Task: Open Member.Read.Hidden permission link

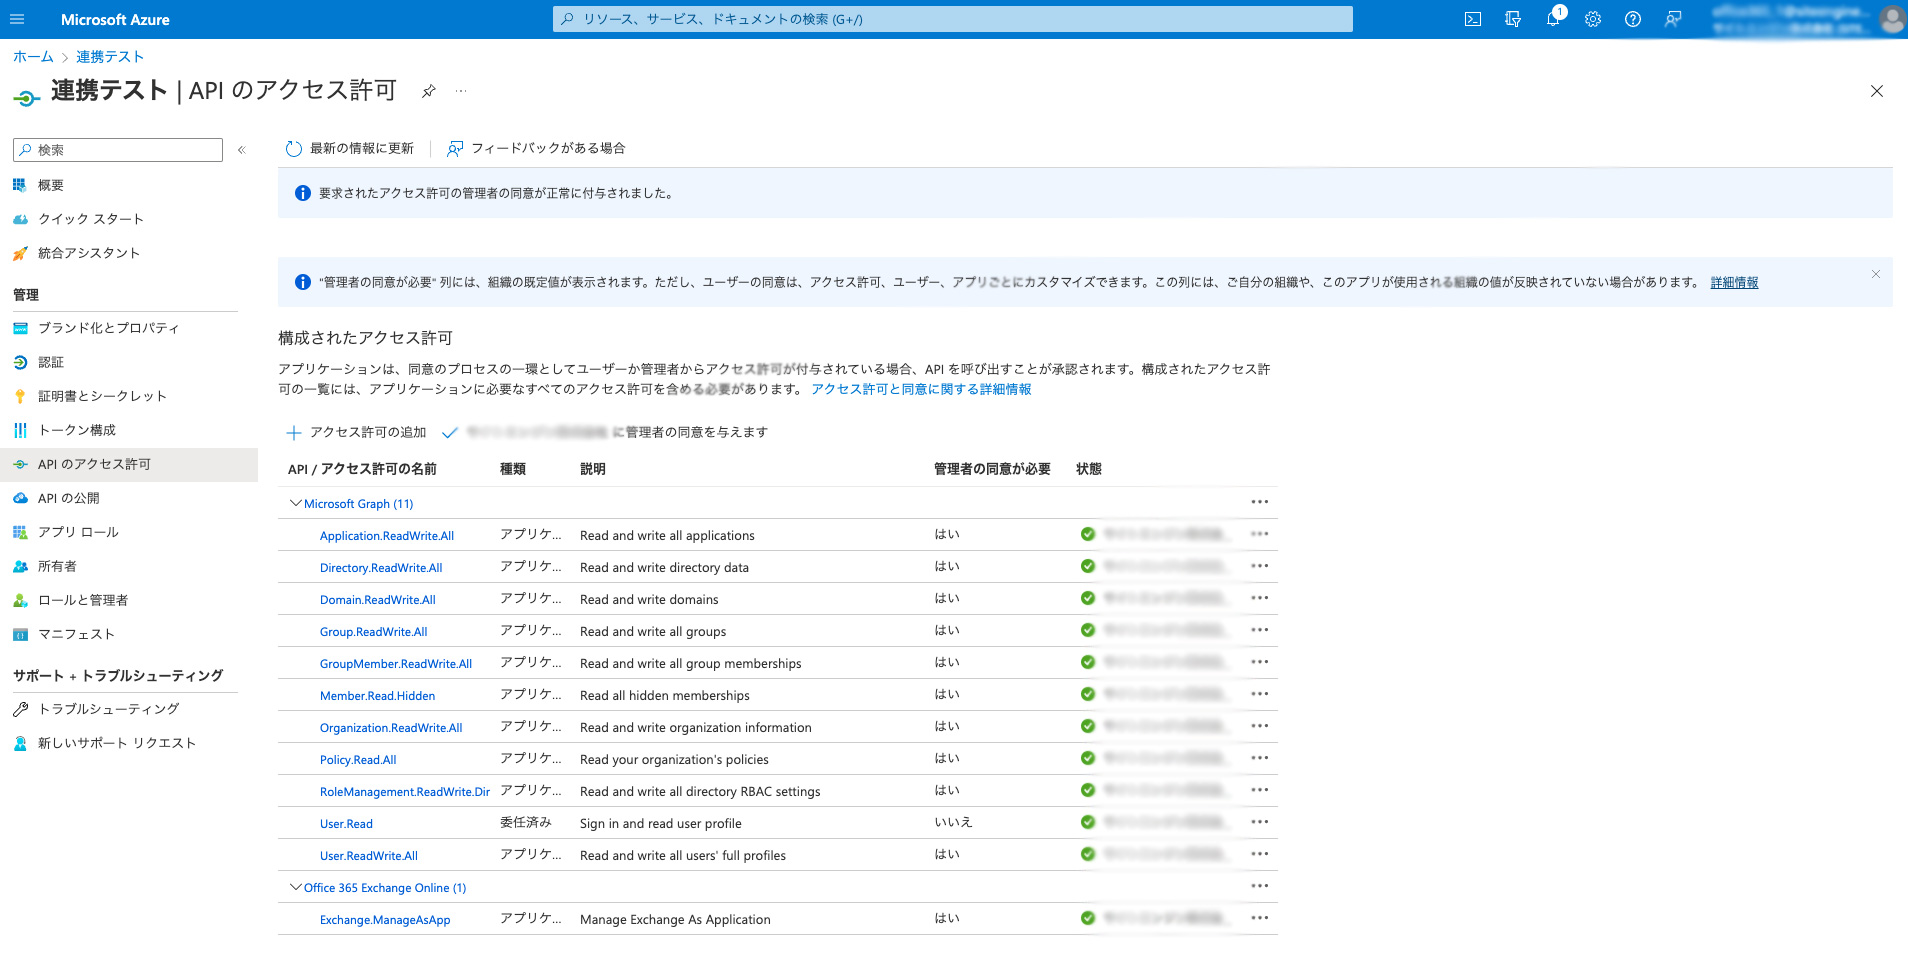Action: click(378, 696)
